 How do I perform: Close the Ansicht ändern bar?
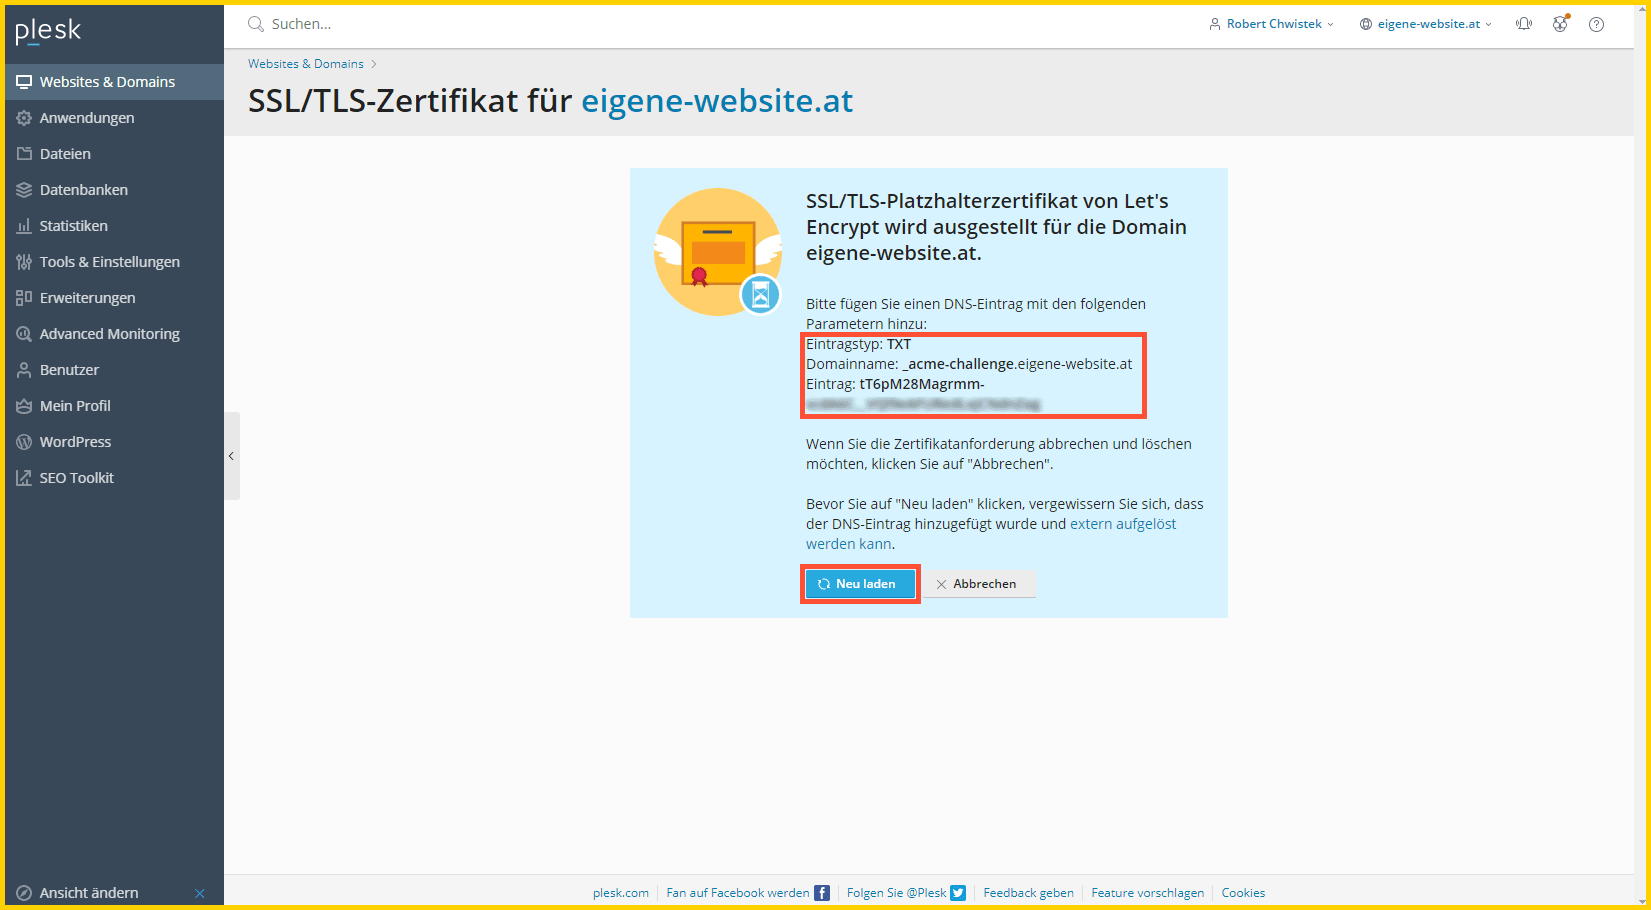point(200,893)
